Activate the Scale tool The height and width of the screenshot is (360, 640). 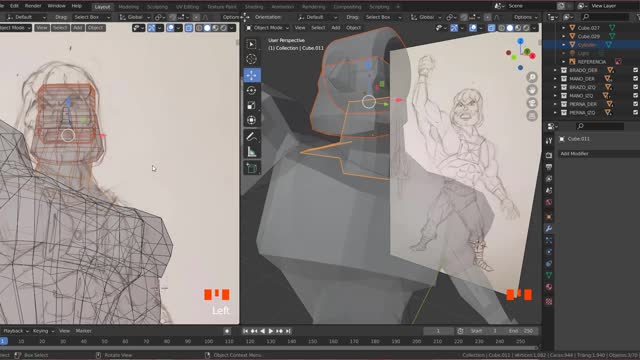point(251,105)
